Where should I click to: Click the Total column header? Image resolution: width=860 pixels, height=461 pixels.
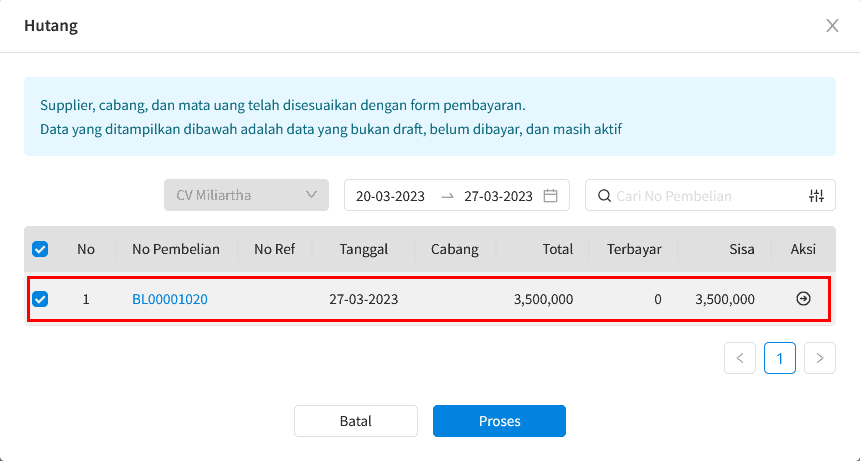[558, 249]
